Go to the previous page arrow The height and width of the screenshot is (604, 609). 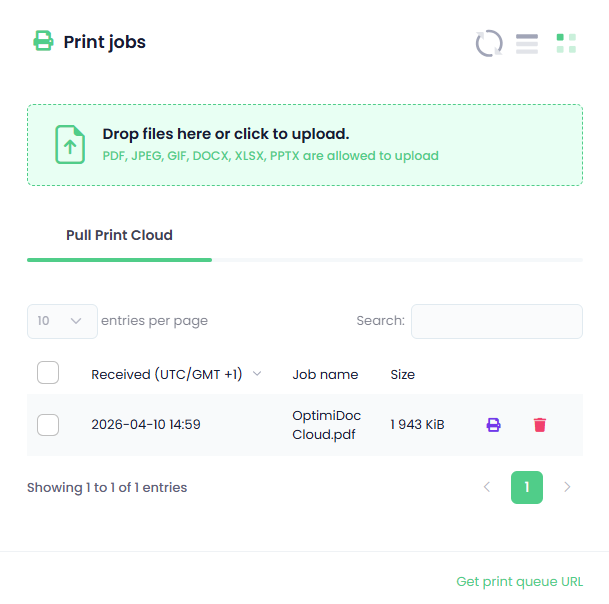point(487,487)
